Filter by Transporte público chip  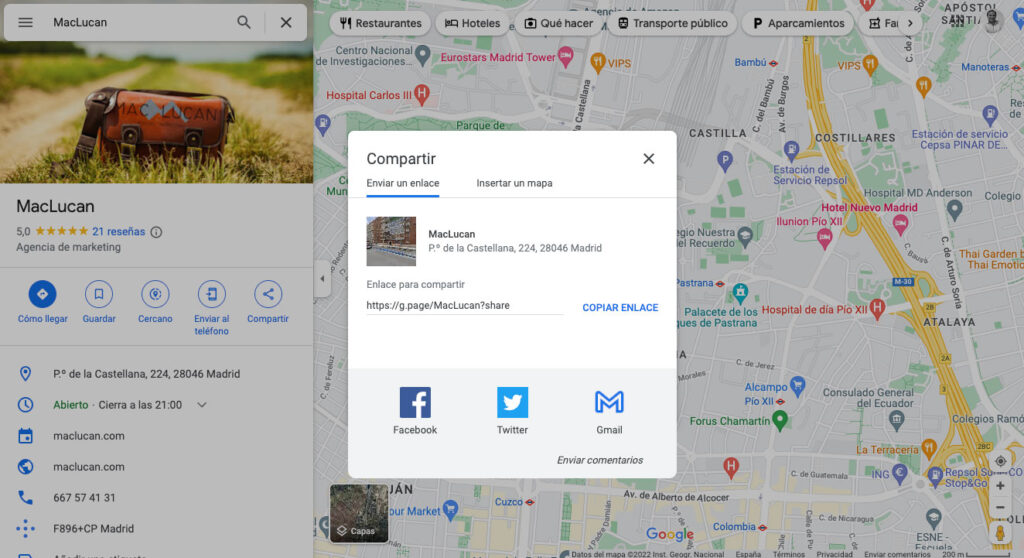[672, 24]
